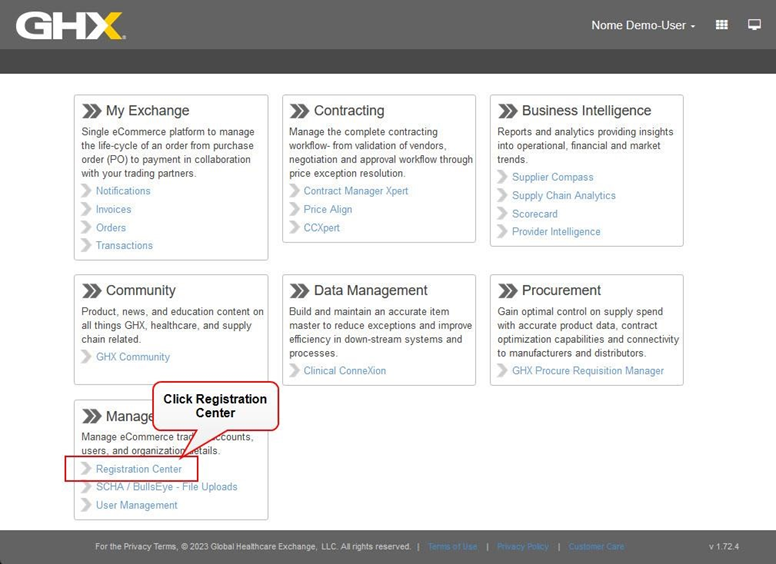Expand the Nome Demo-User dropdown

click(643, 25)
